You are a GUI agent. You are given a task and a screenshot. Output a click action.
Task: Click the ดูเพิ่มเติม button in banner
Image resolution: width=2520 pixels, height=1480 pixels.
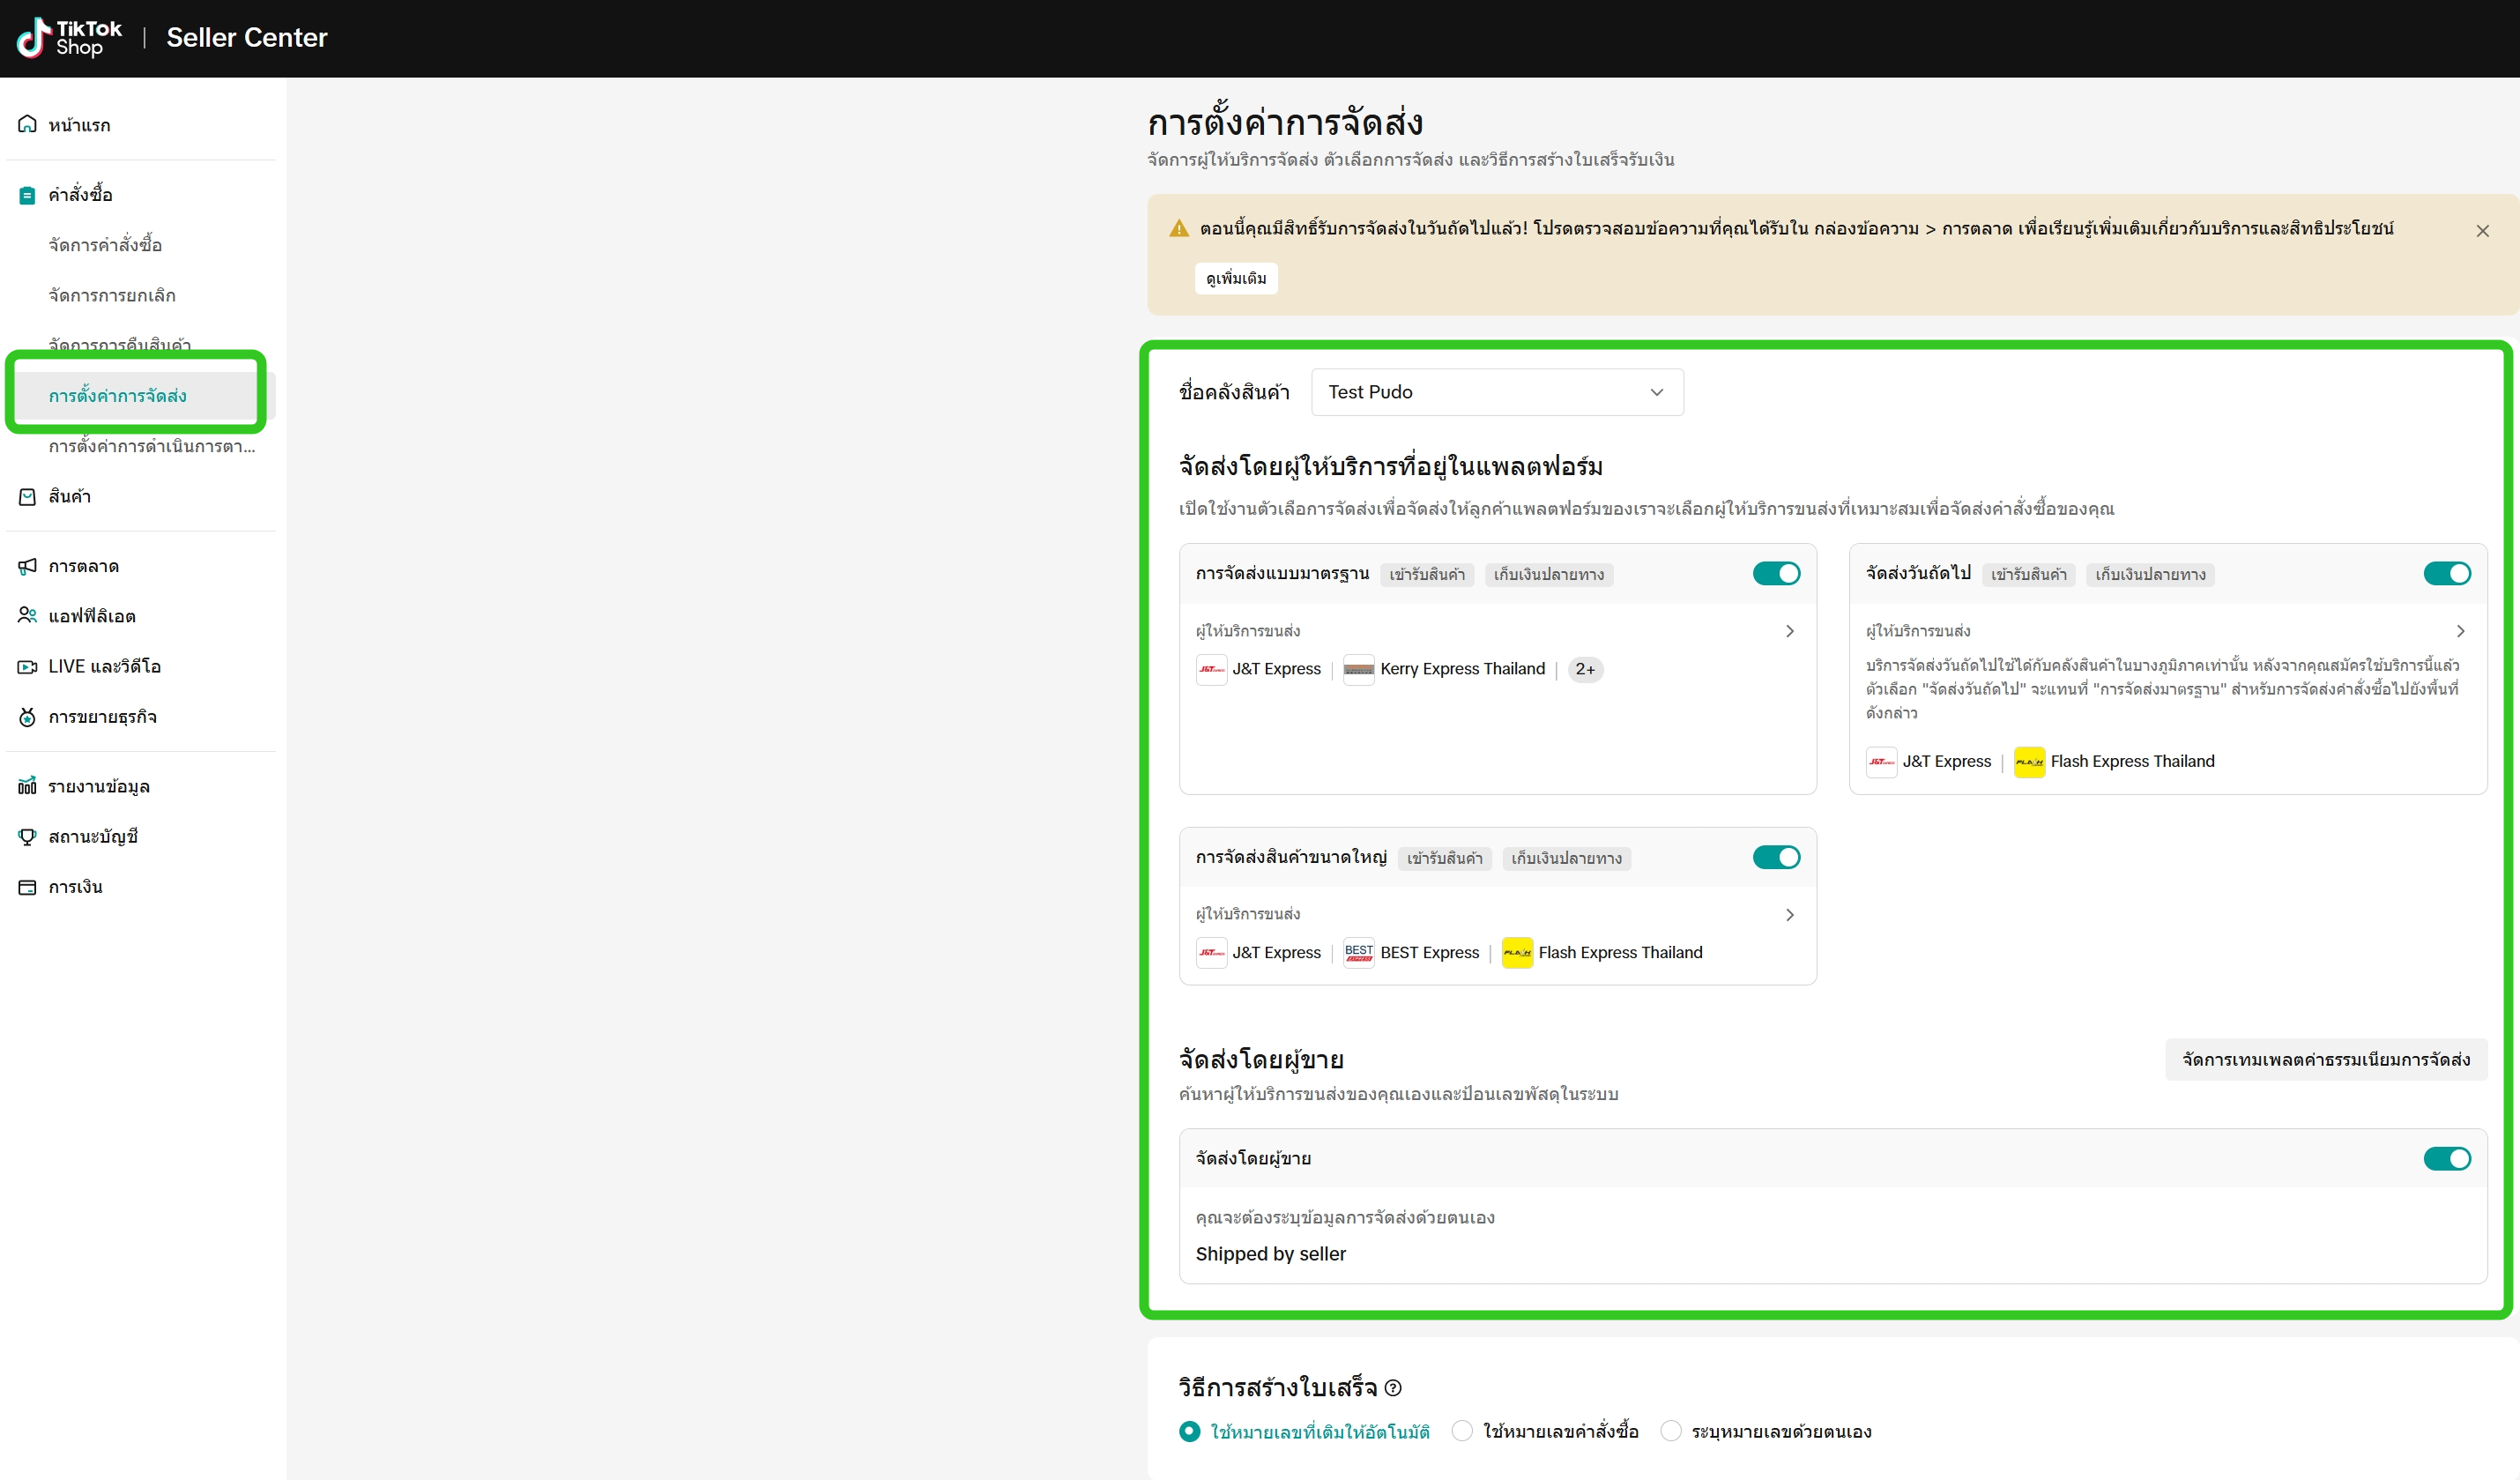pyautogui.click(x=1236, y=278)
